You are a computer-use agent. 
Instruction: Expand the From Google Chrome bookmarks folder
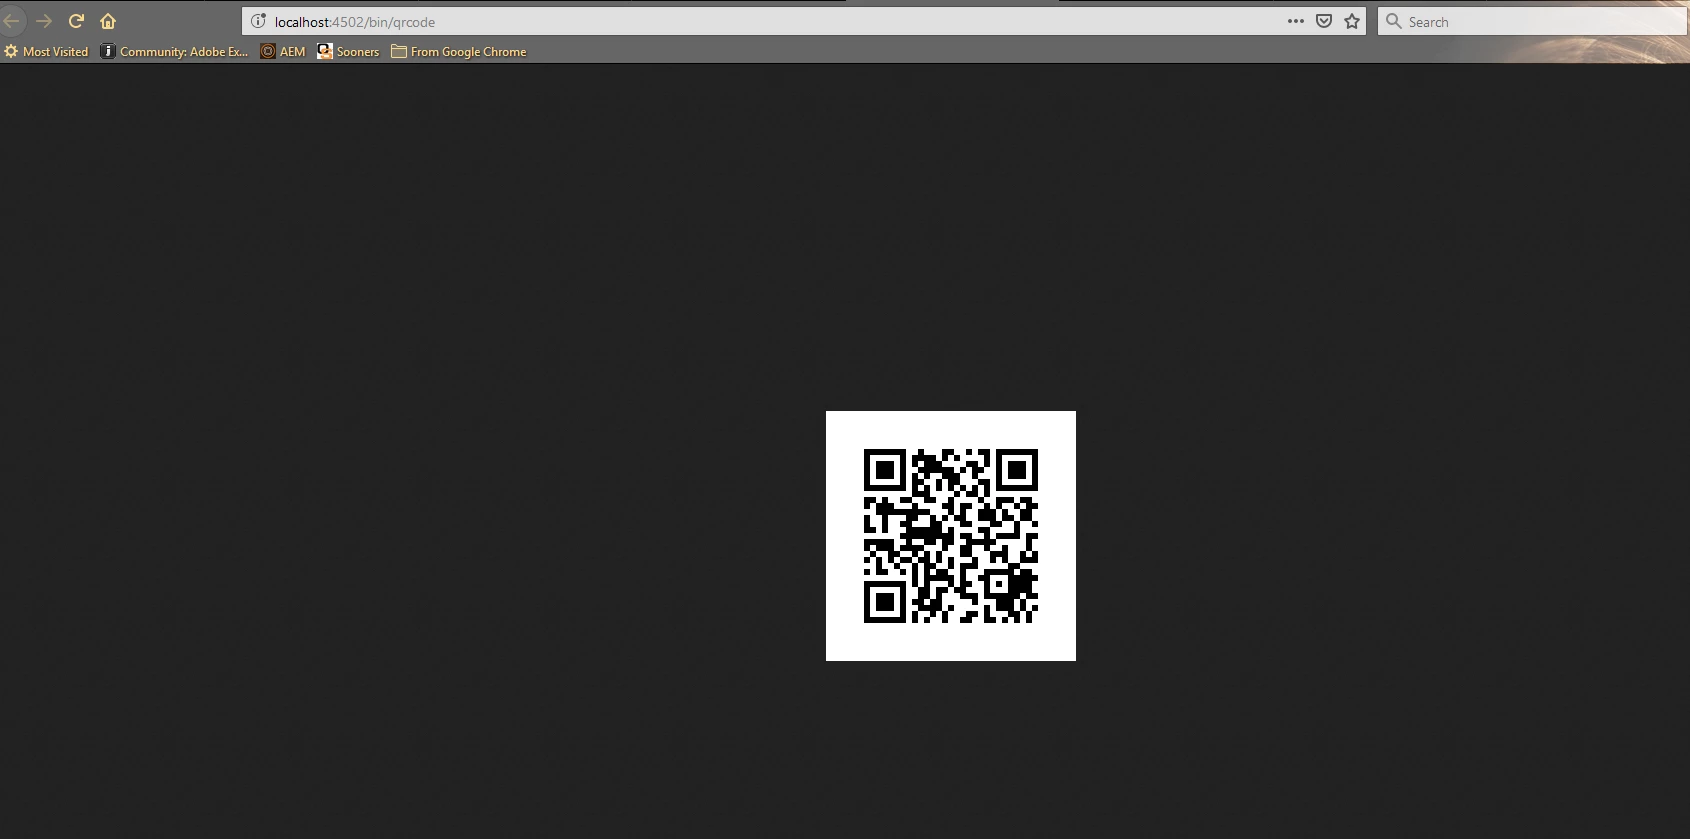(x=458, y=51)
